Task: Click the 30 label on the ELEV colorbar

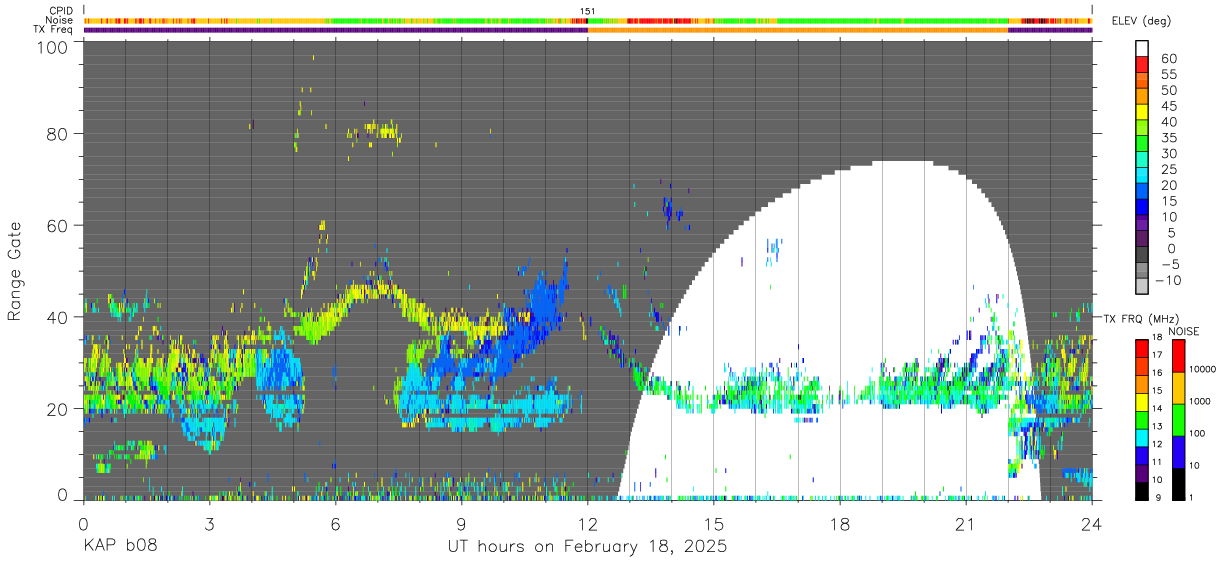Action: pyautogui.click(x=1167, y=153)
